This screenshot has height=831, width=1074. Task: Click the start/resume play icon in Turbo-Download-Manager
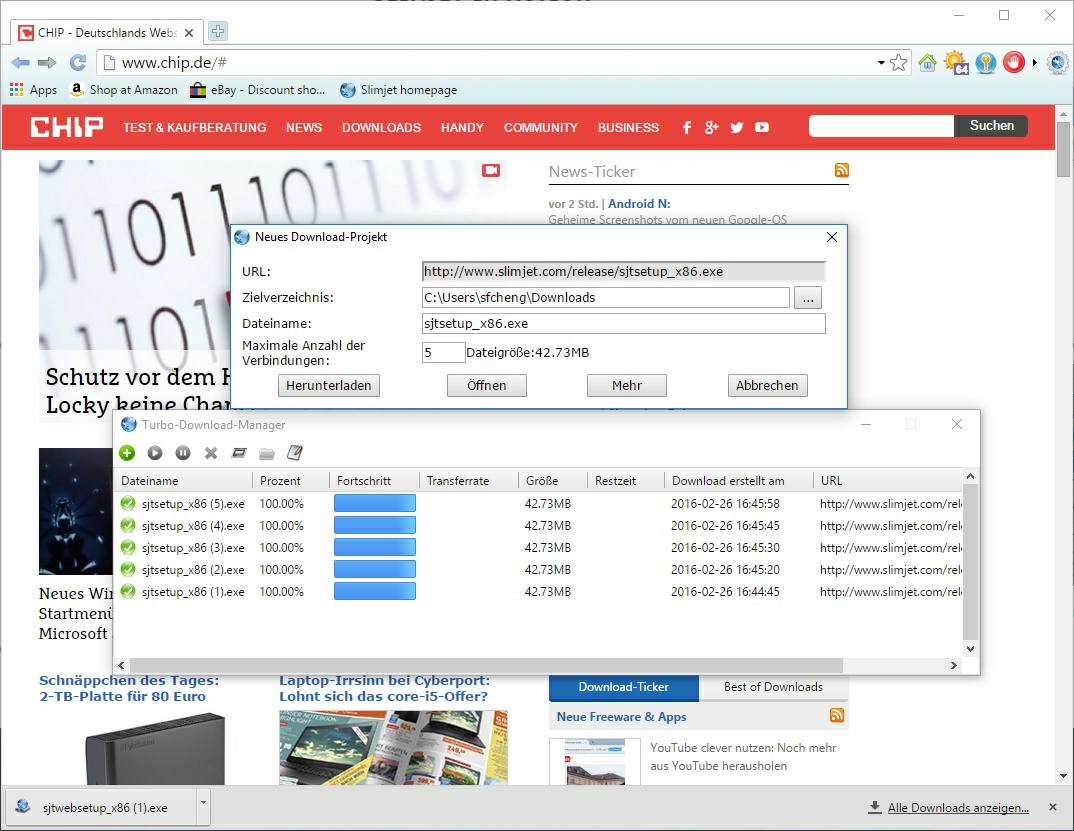coord(155,453)
